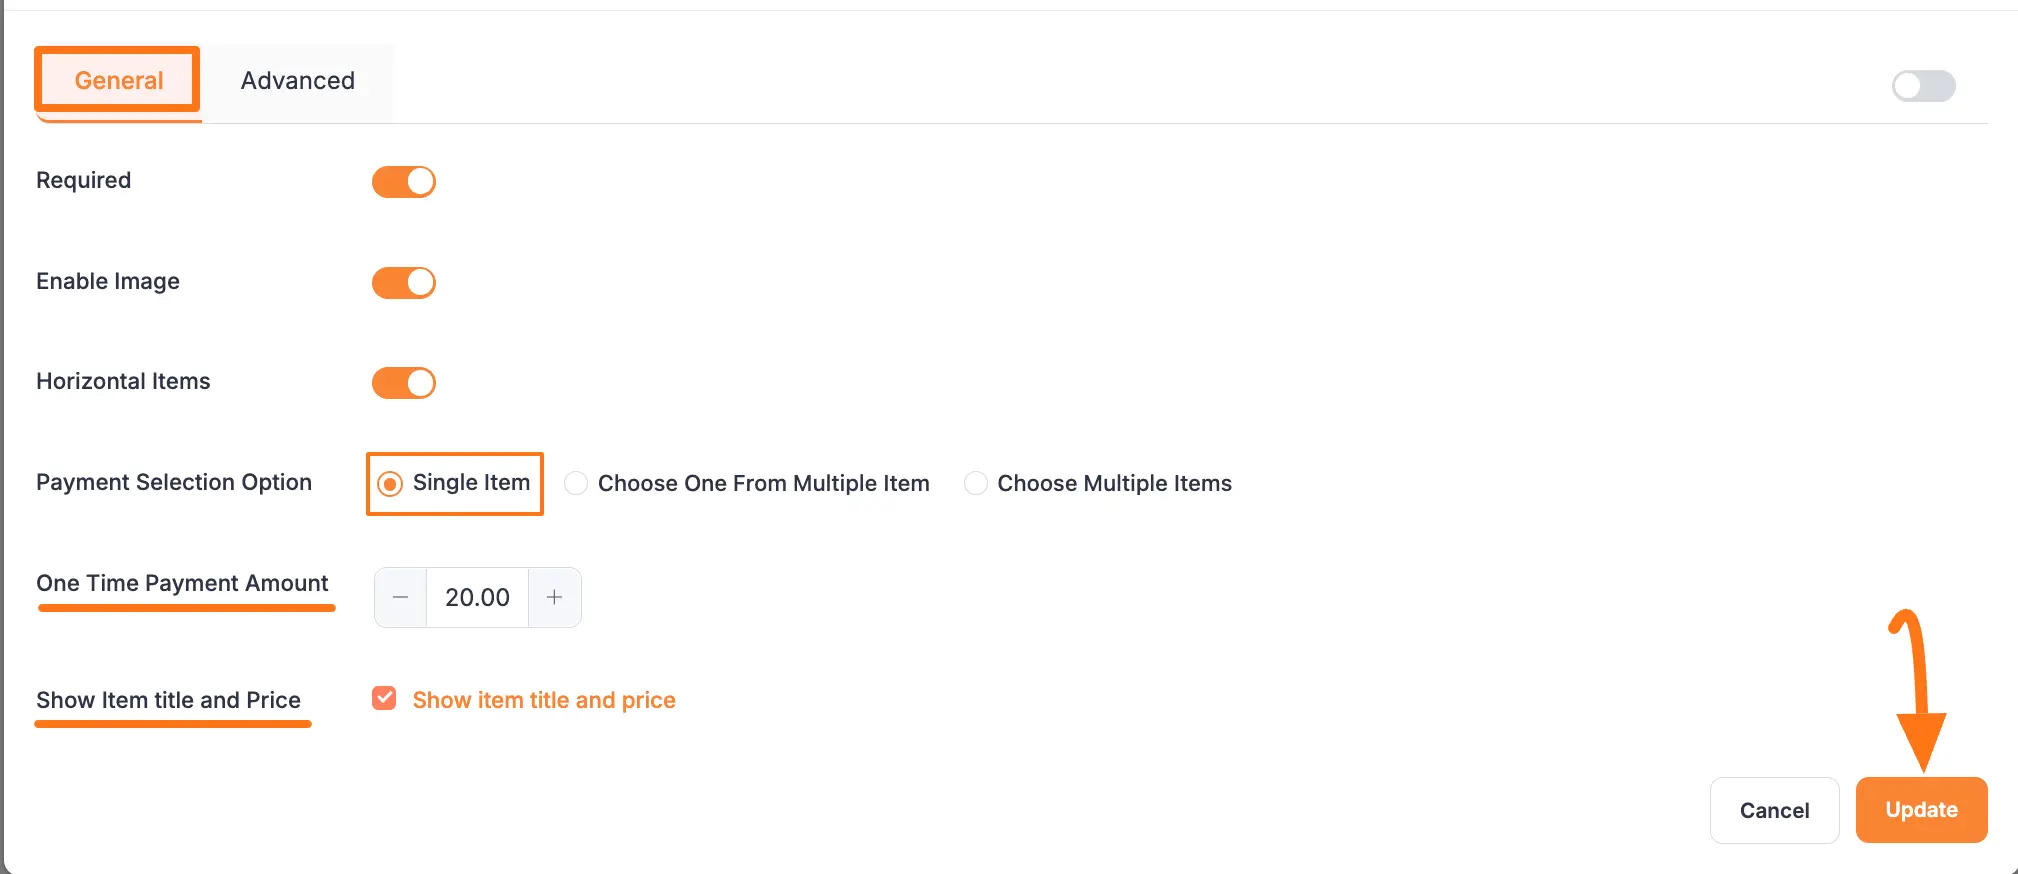Turn off the Horizontal Items switch
The image size is (2018, 874).
[x=404, y=383]
